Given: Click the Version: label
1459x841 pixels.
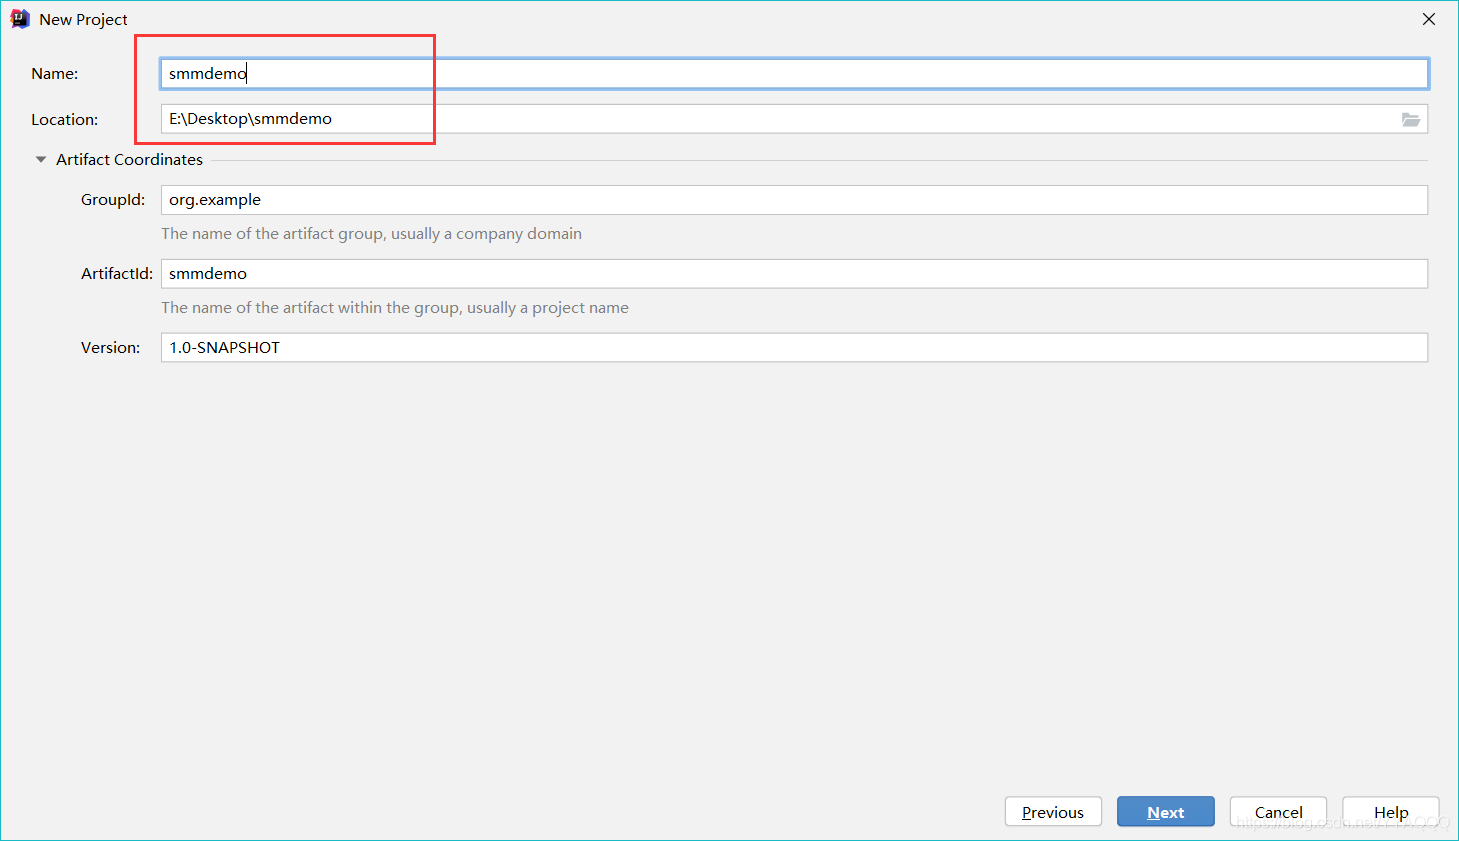Looking at the screenshot, I should pos(111,348).
